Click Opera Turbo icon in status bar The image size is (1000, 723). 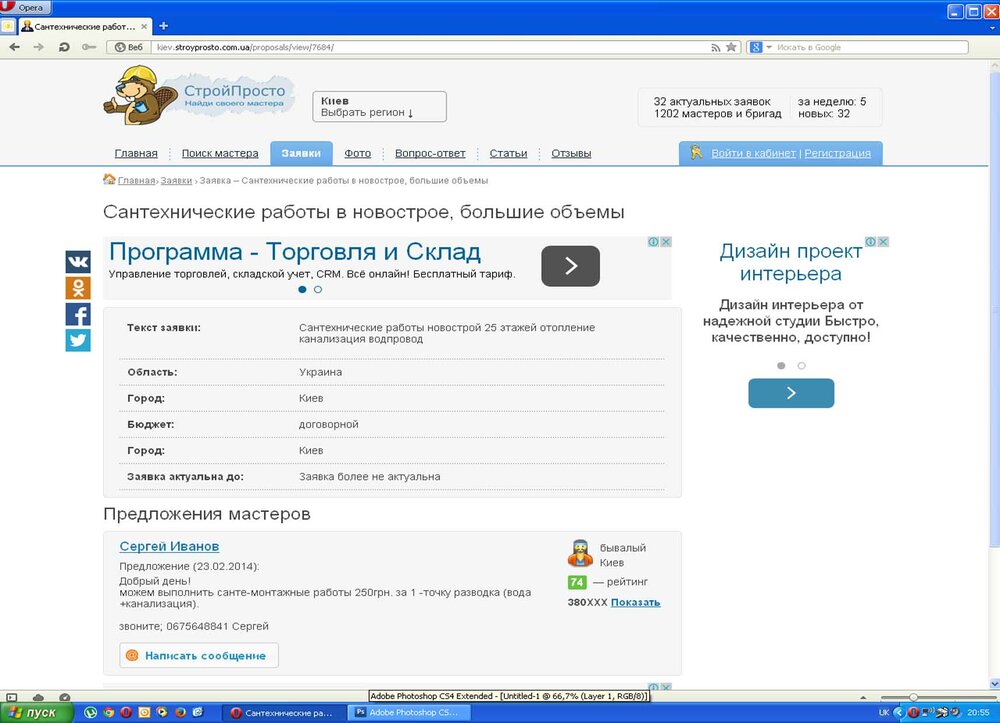(x=64, y=697)
